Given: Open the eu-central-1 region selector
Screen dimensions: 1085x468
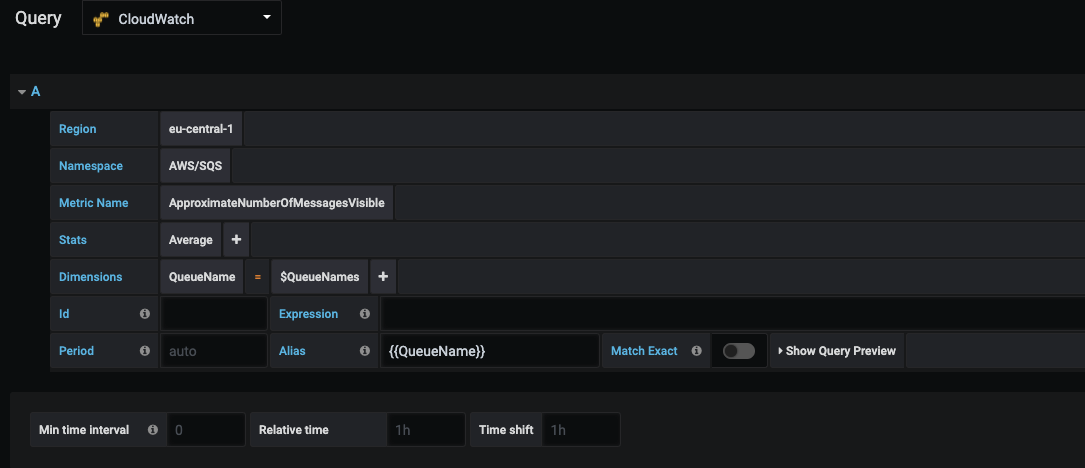Looking at the screenshot, I should click(201, 129).
